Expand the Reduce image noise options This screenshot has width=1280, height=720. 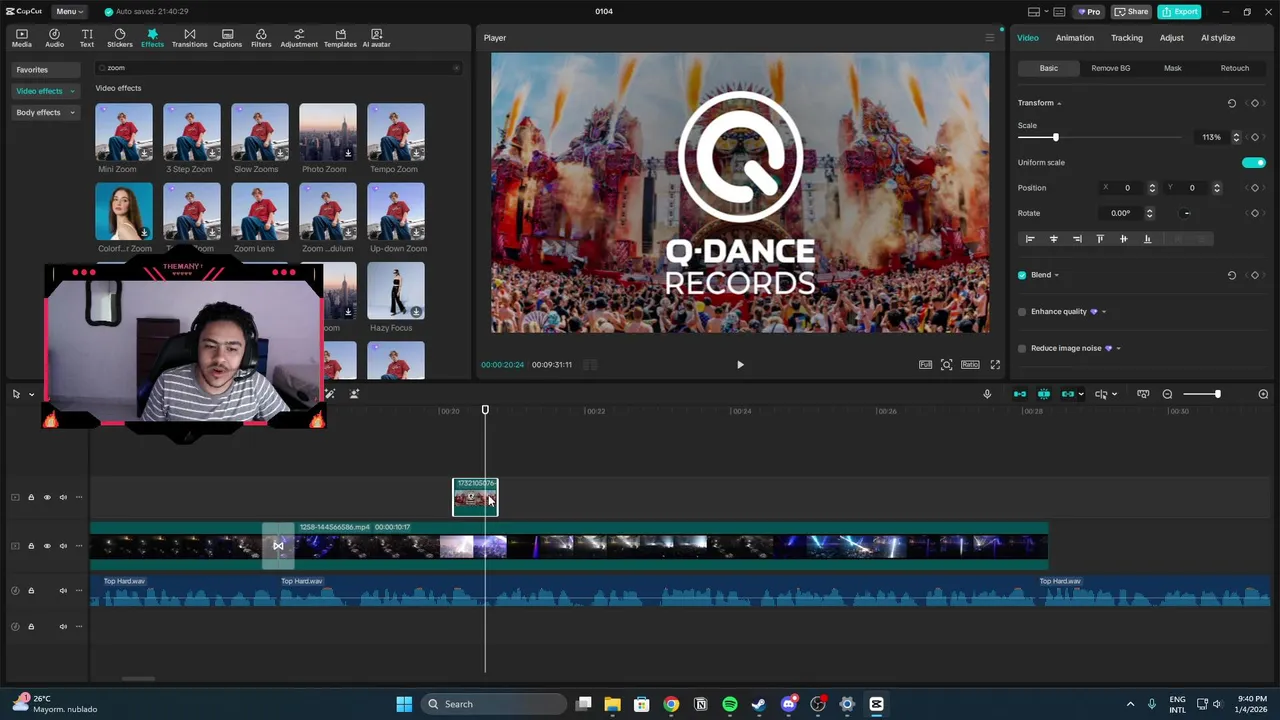[1118, 348]
